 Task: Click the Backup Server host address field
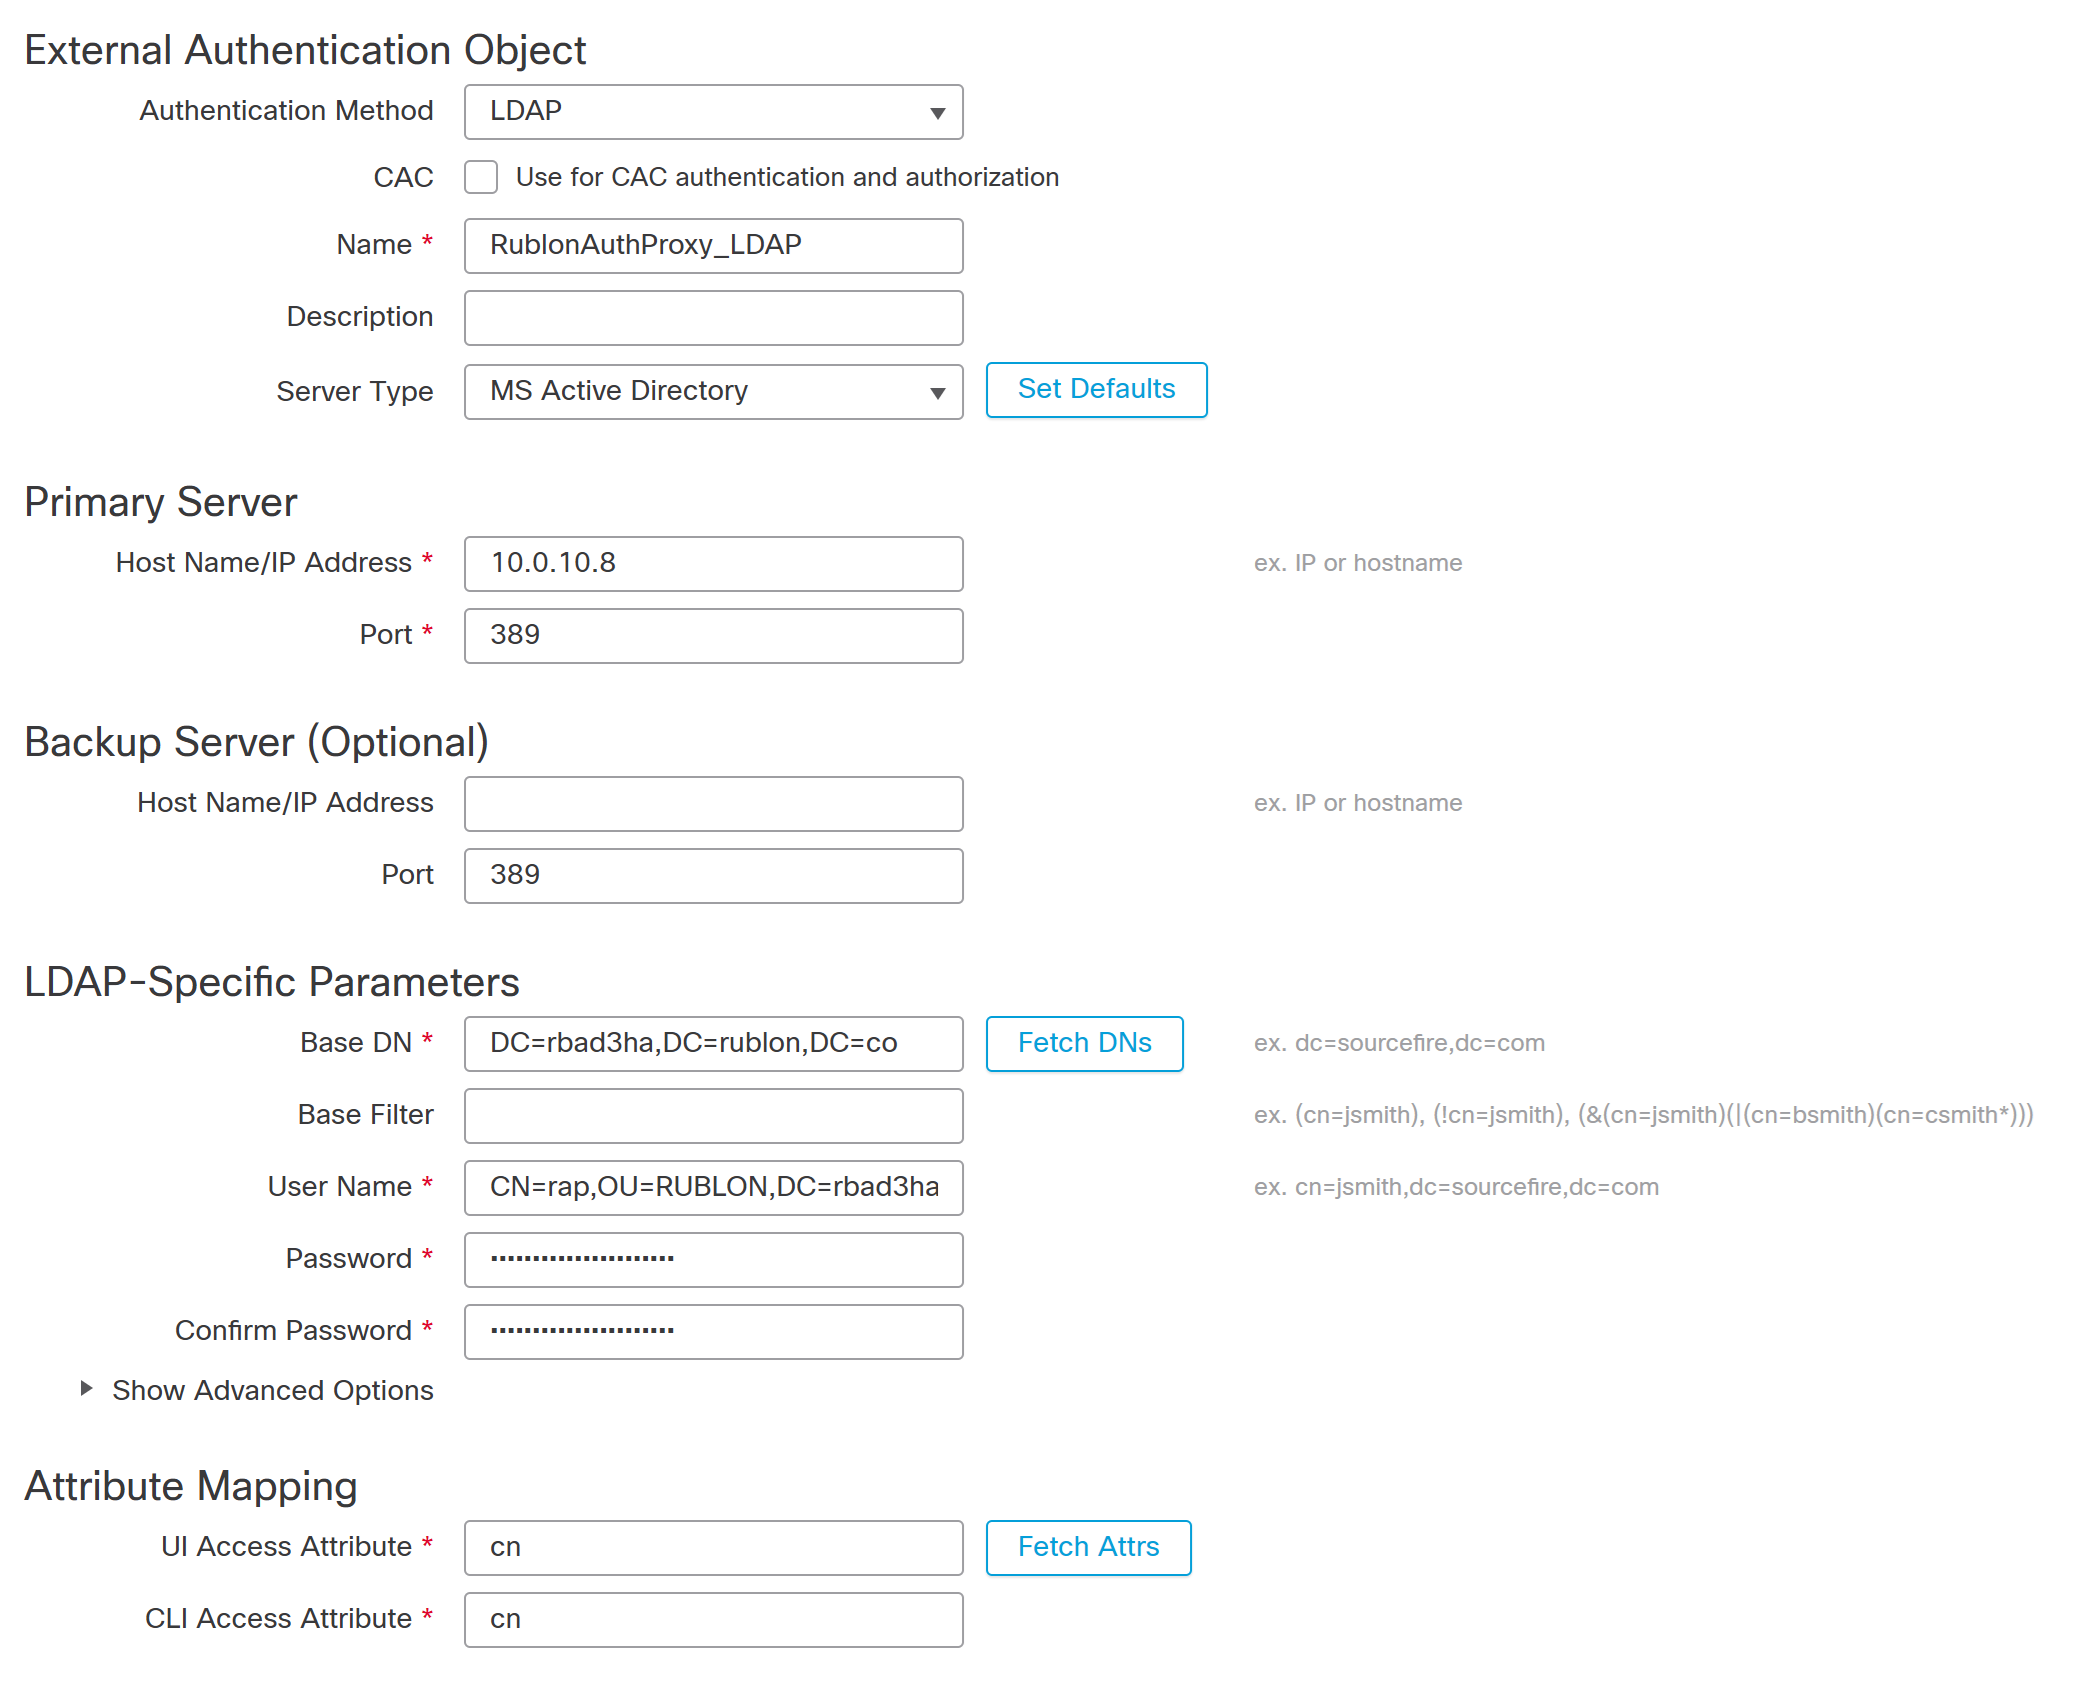[x=713, y=804]
